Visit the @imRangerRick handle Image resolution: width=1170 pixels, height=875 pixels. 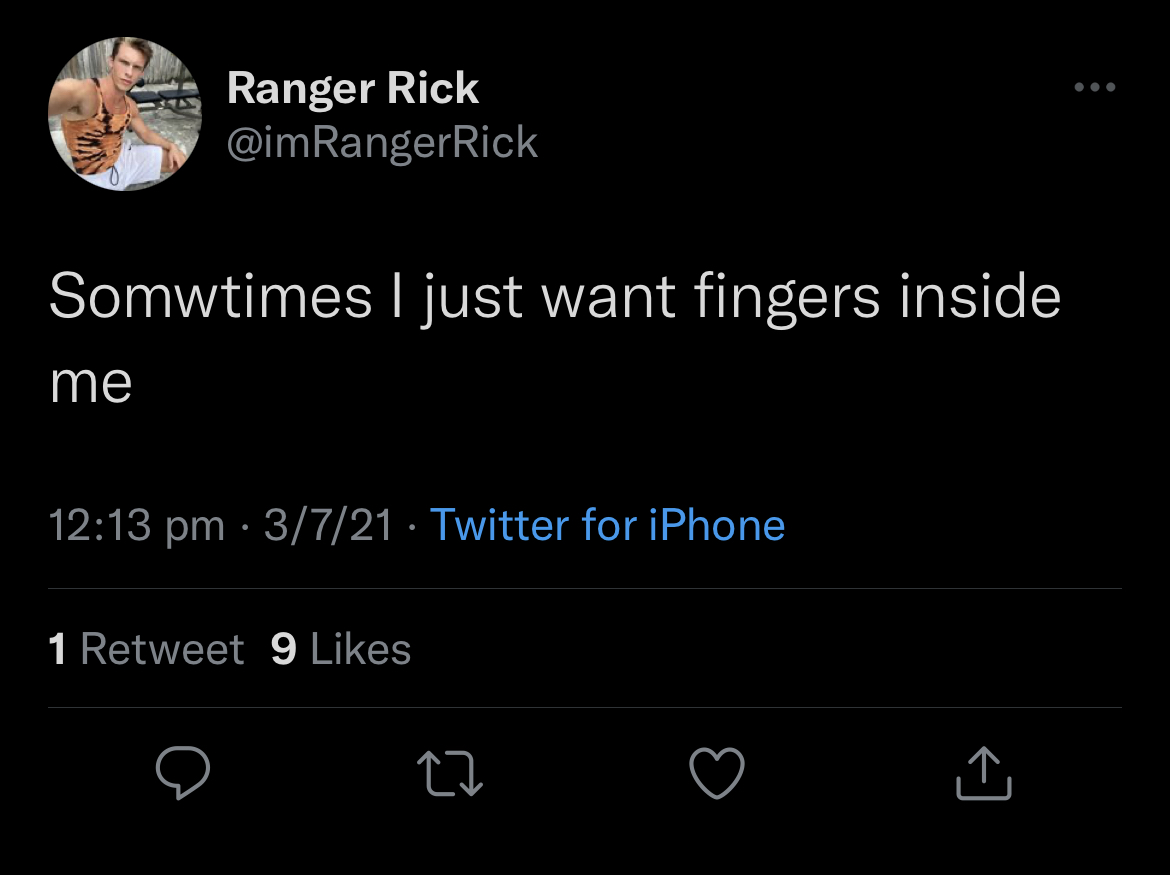[382, 143]
